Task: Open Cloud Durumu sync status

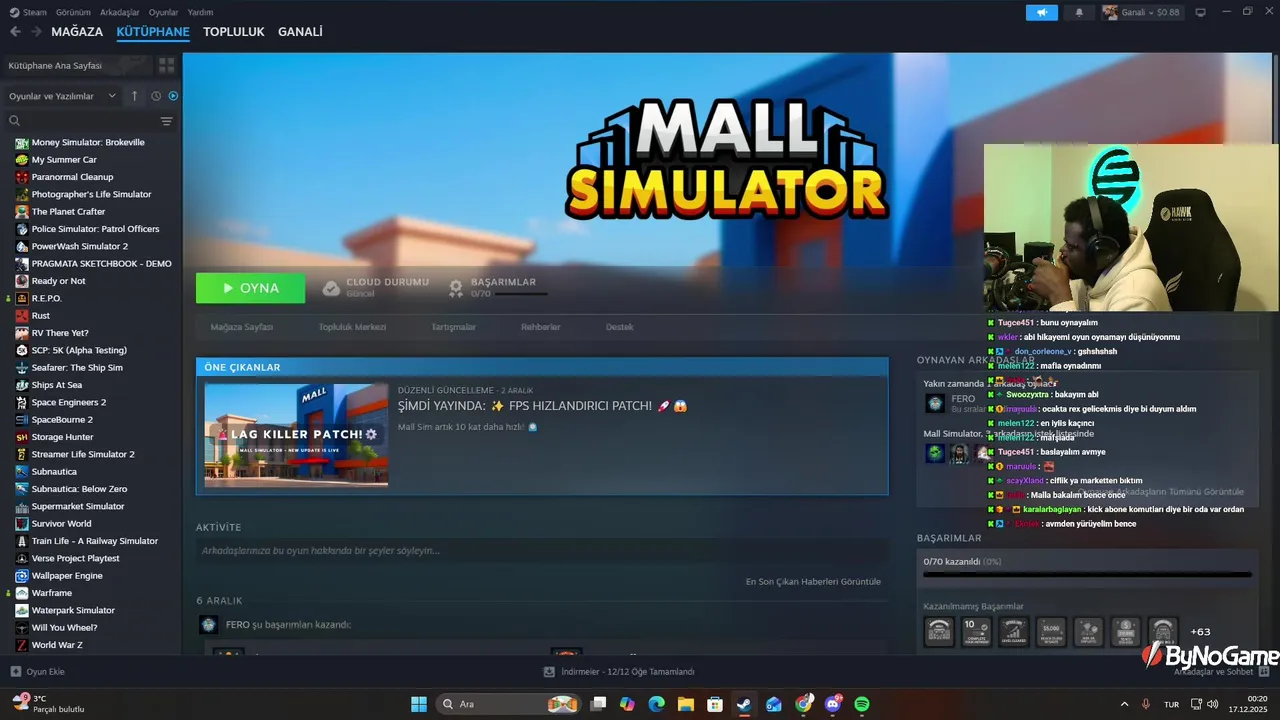Action: point(375,288)
